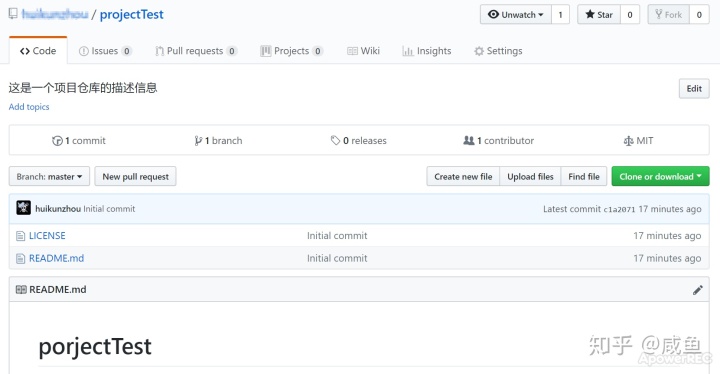Click the repository description text
Image resolution: width=720 pixels, height=374 pixels.
(83, 87)
